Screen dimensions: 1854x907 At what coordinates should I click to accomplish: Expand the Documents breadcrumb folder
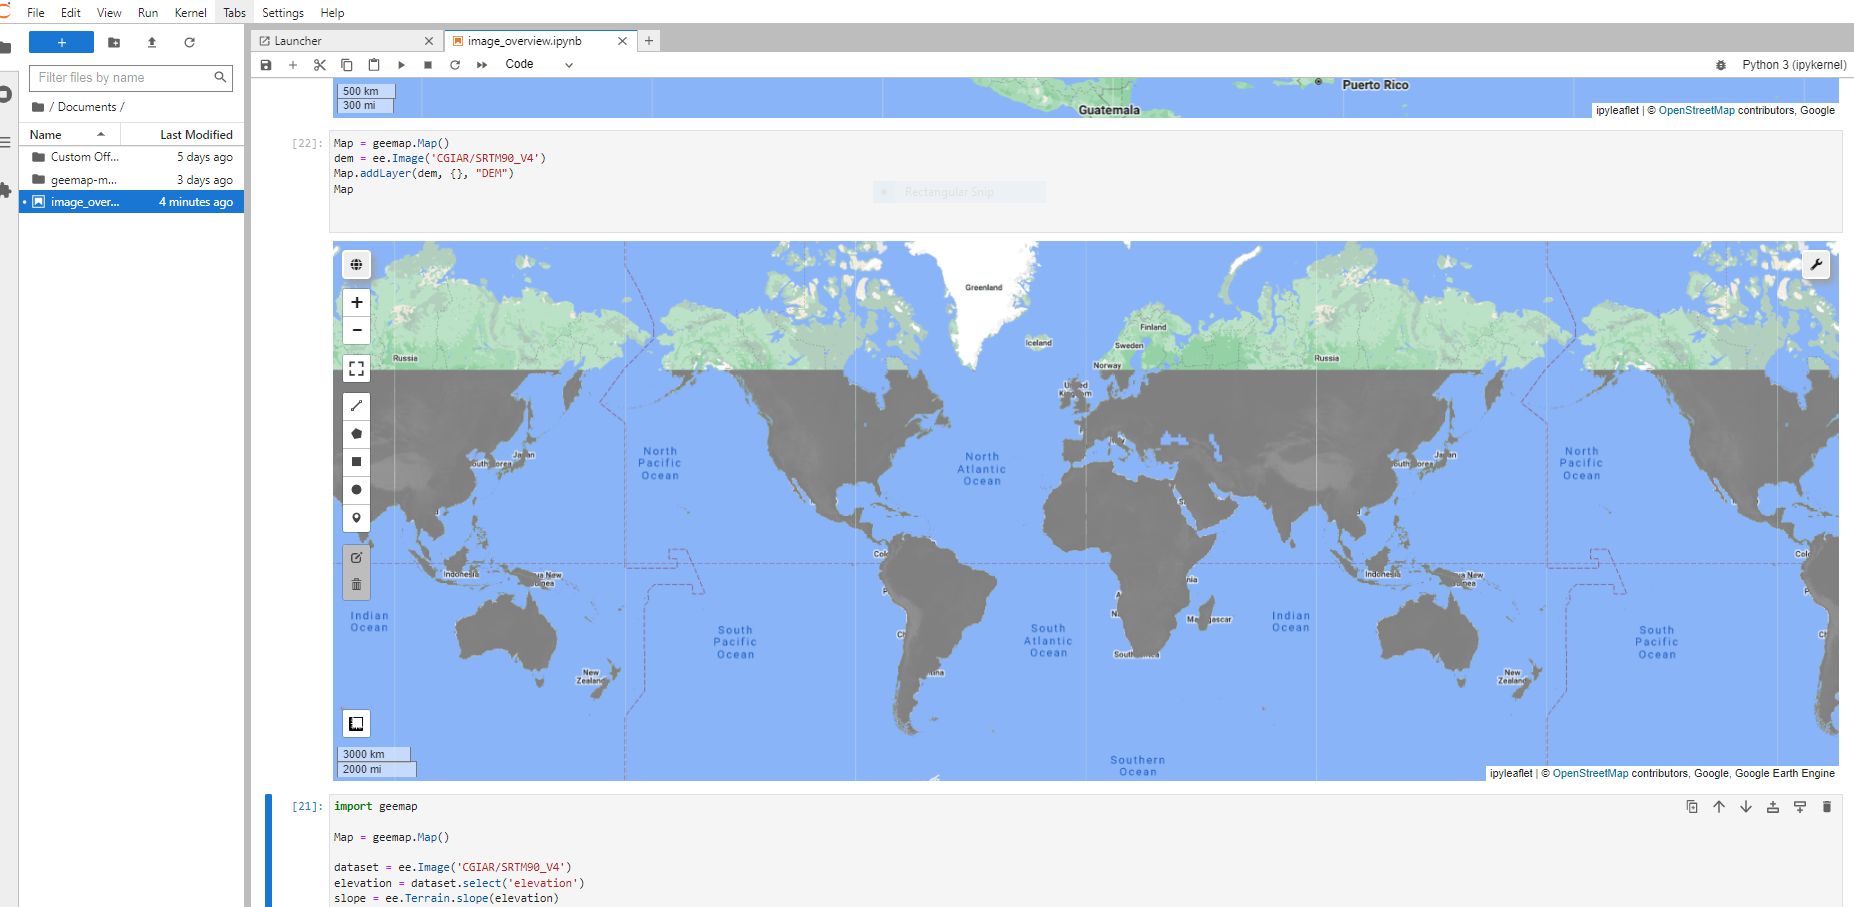(x=88, y=106)
